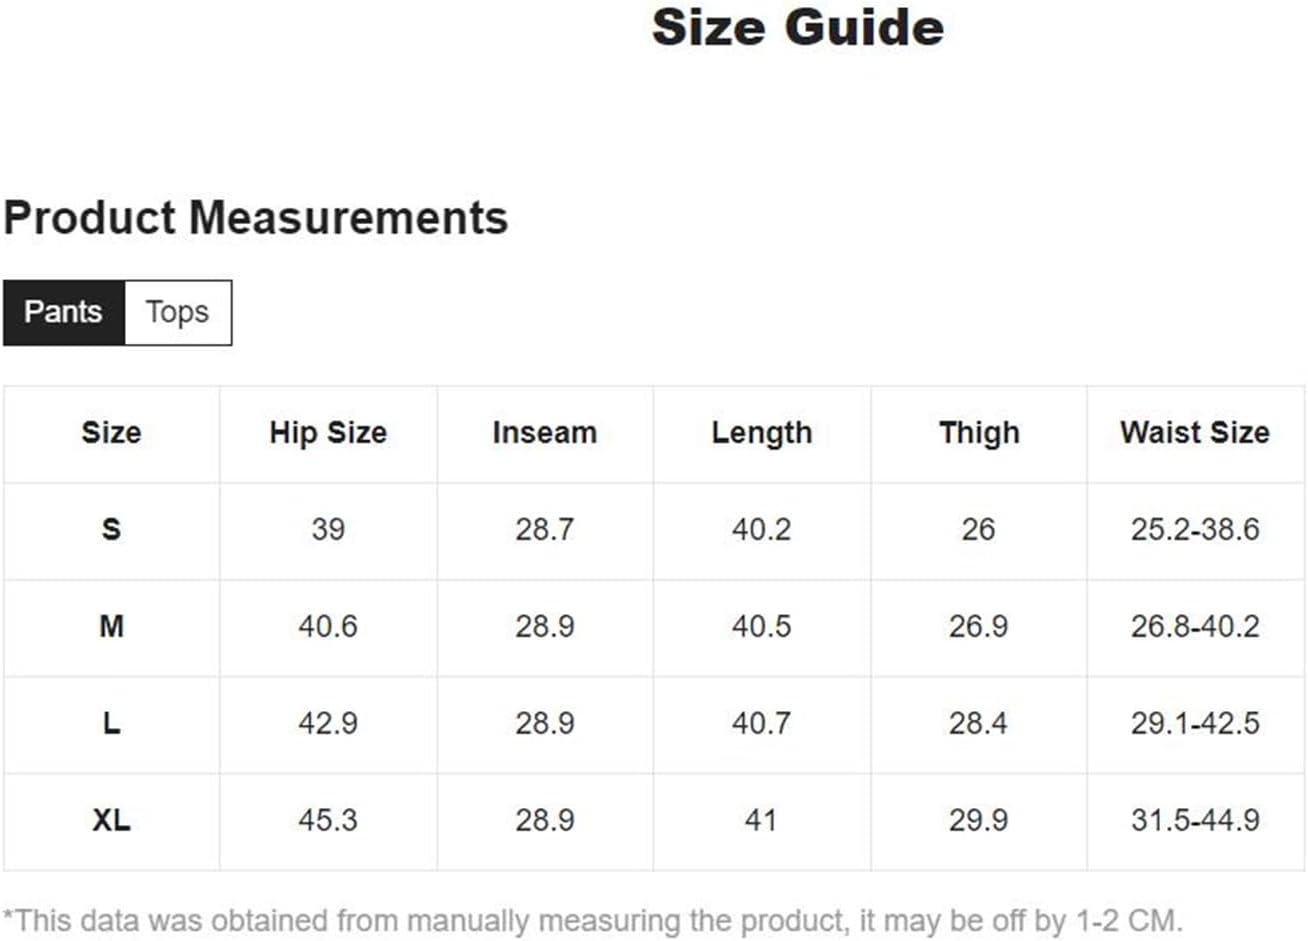Viewport: 1308px width, 941px height.
Task: Click the 40.2 length cell
Action: [762, 529]
